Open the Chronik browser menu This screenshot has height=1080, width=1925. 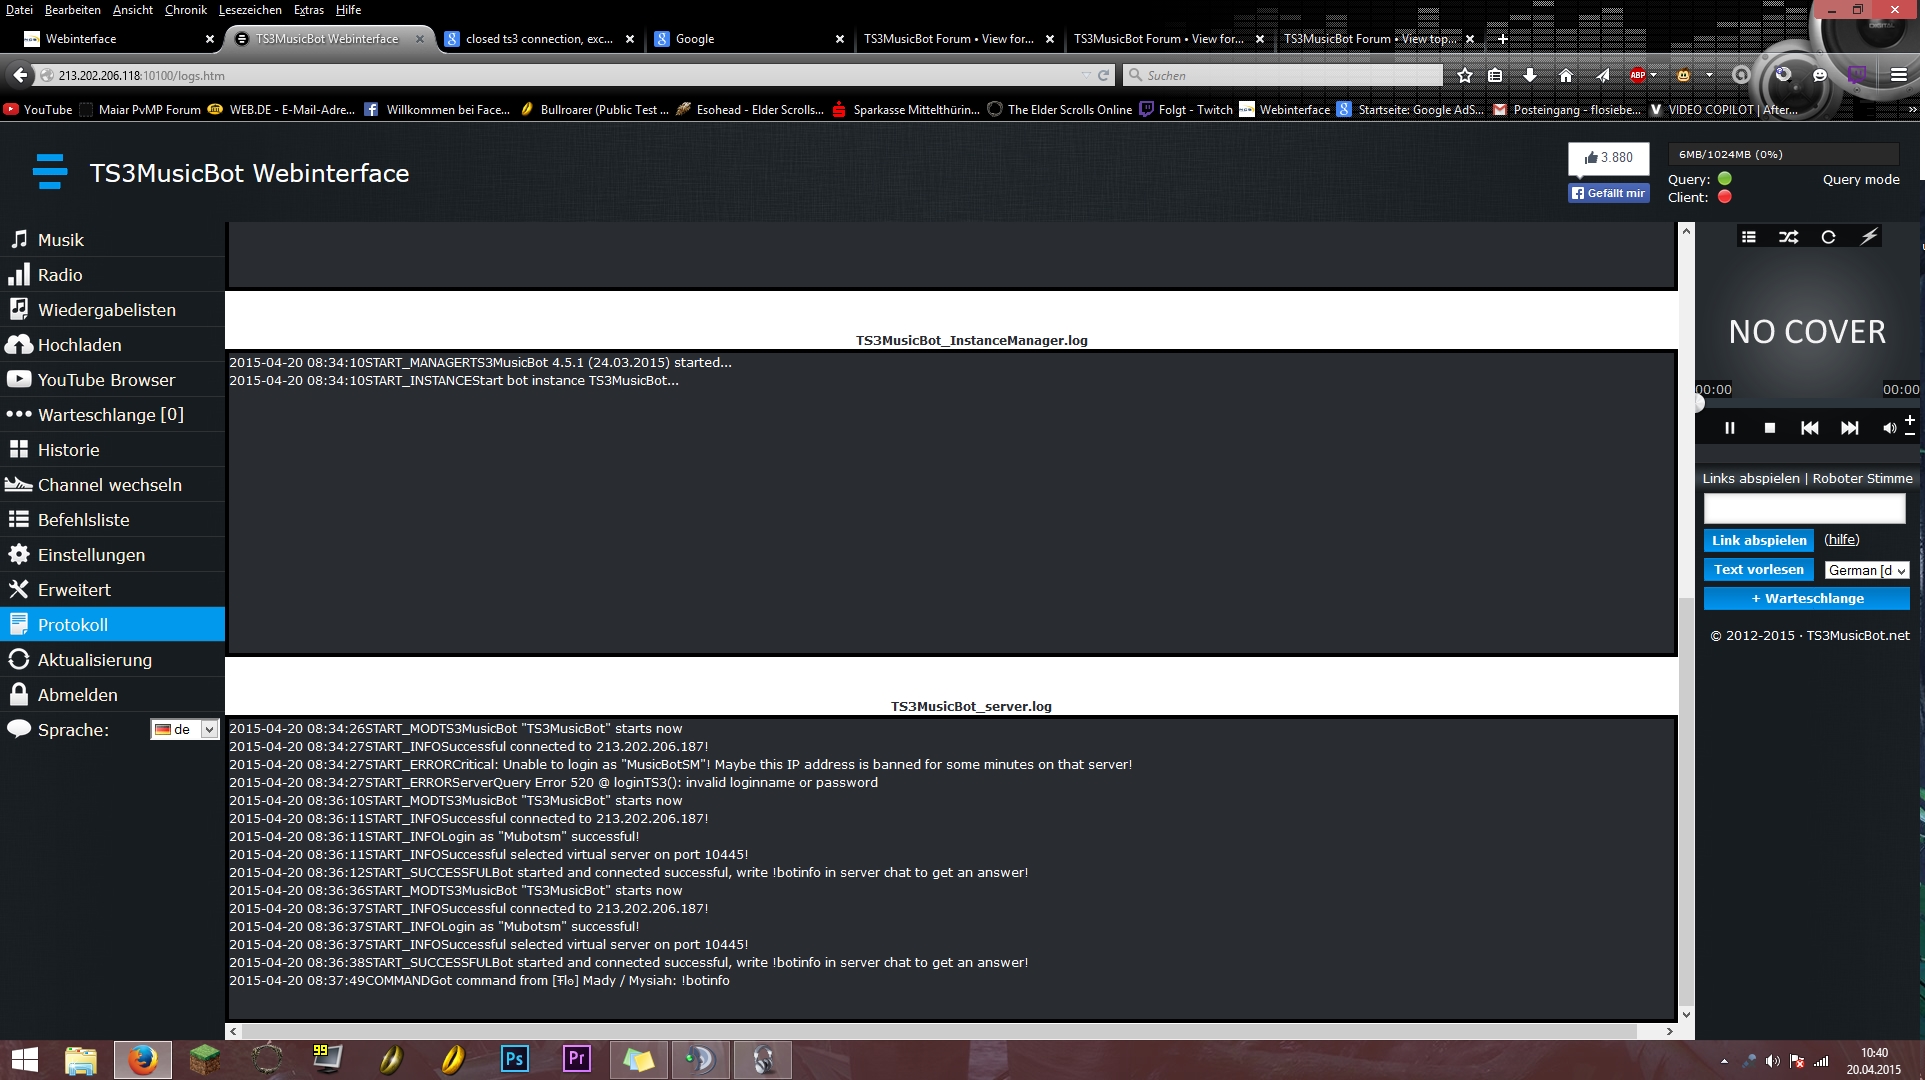185,10
